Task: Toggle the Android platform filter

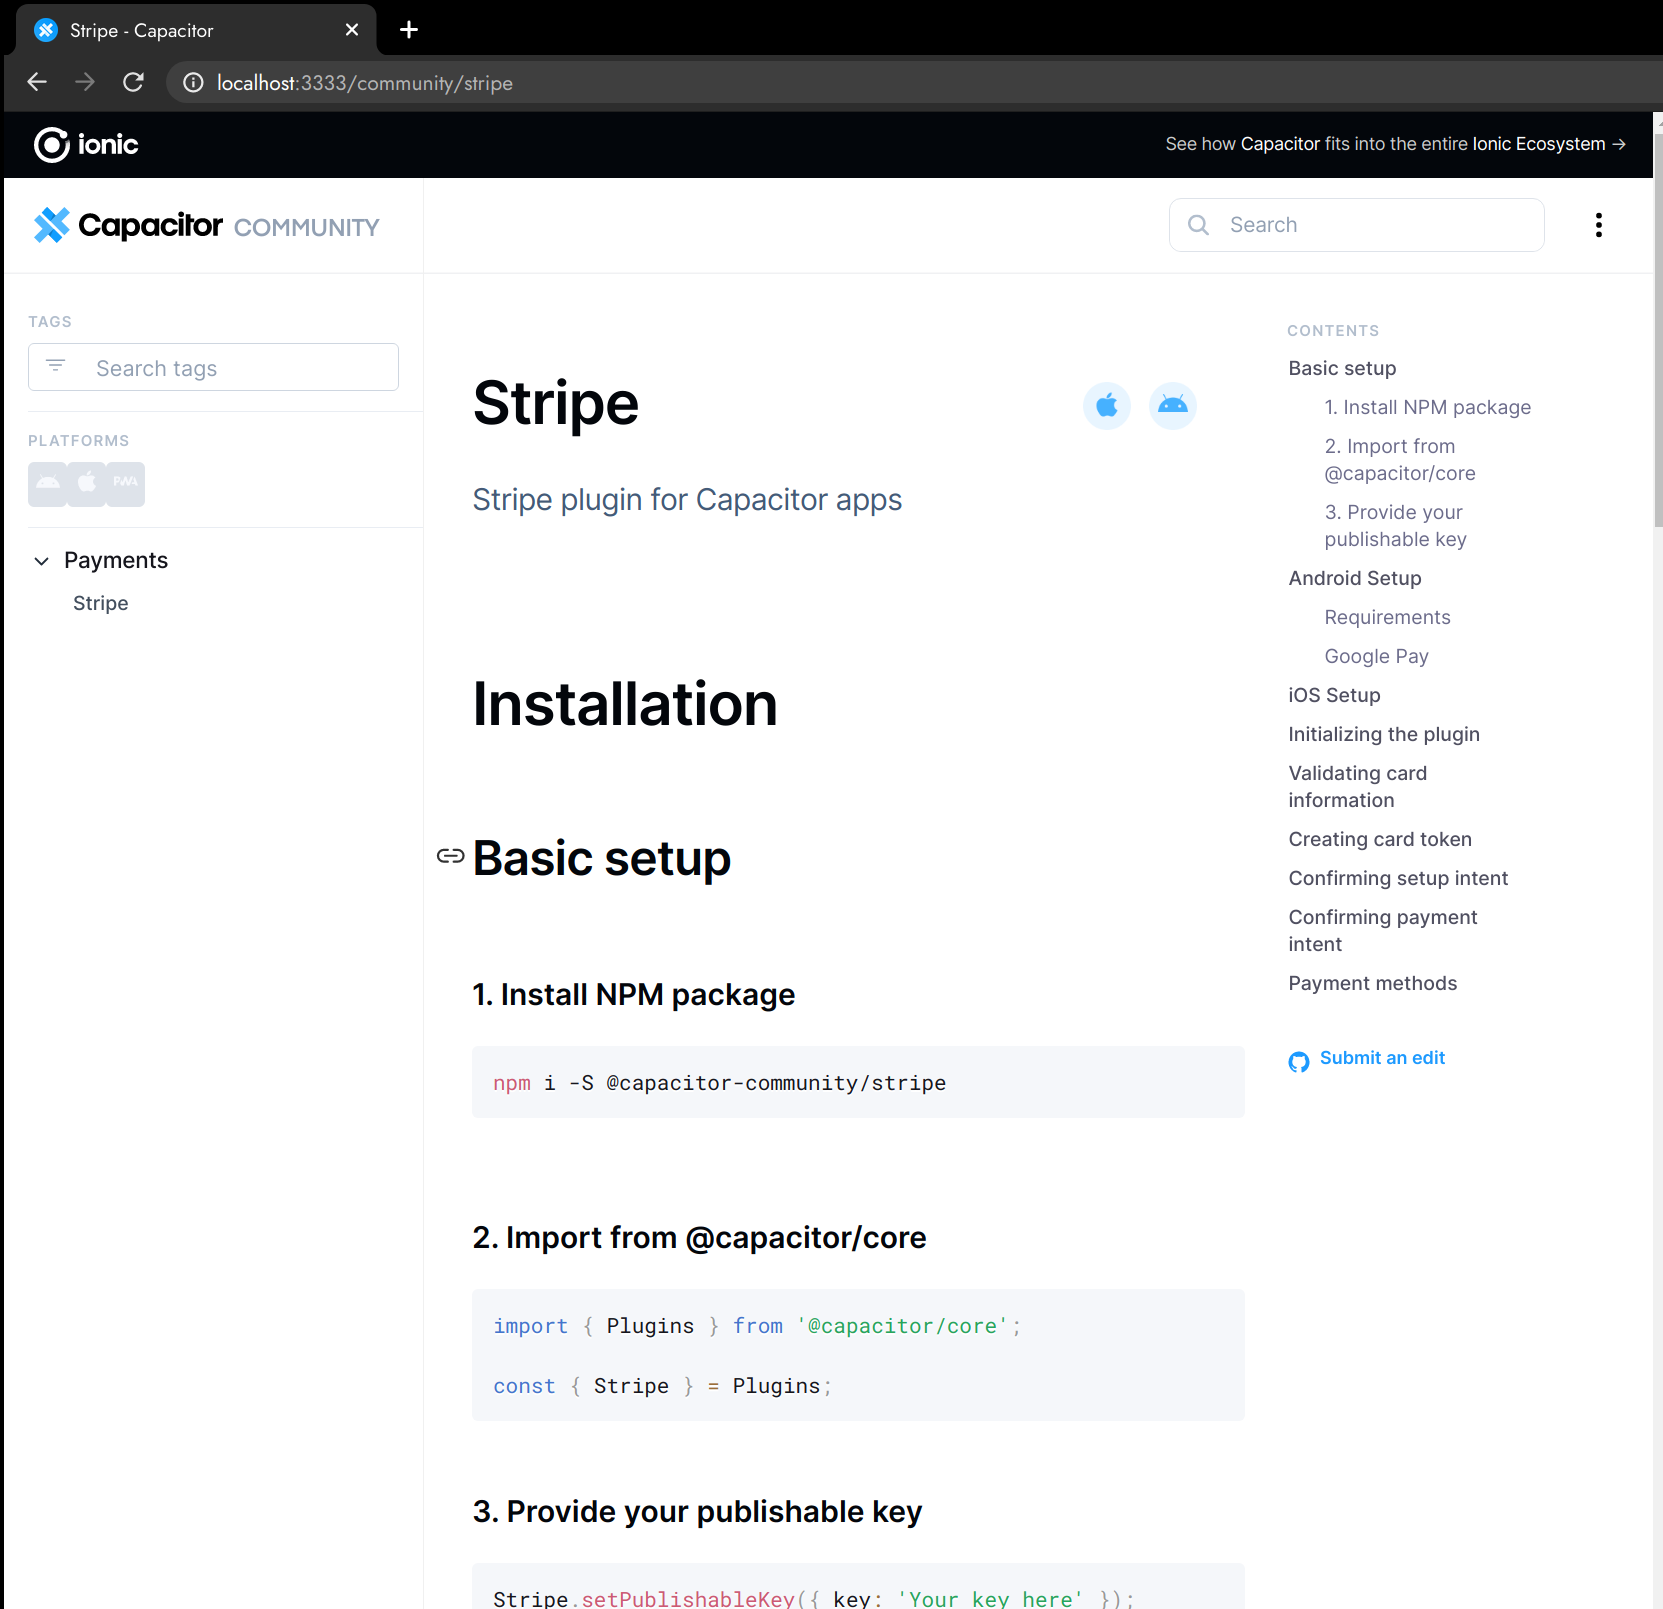Action: coord(48,484)
